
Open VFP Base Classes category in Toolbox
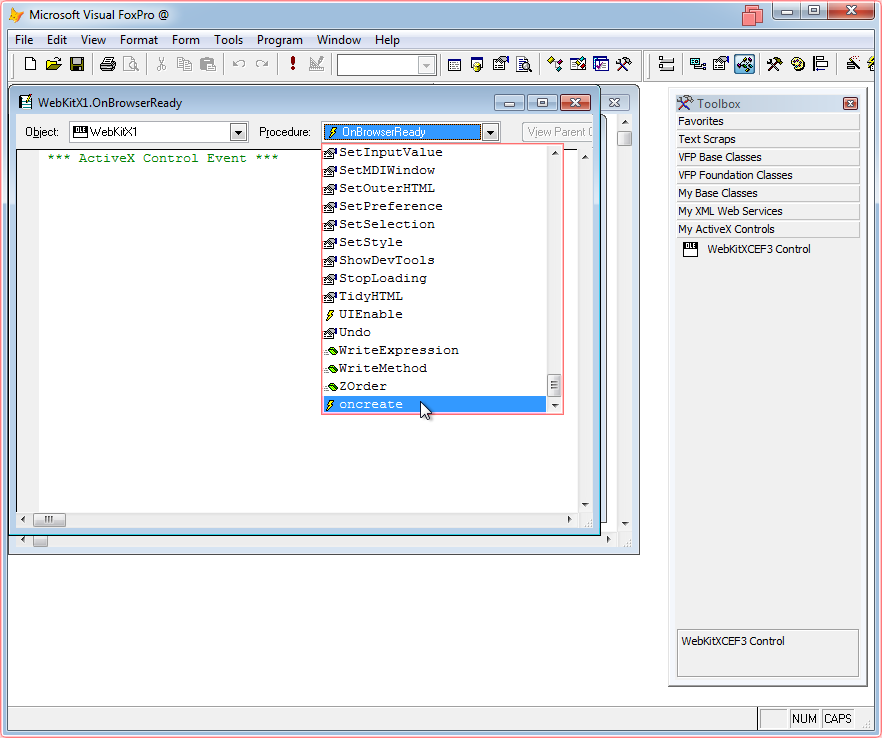click(x=768, y=158)
